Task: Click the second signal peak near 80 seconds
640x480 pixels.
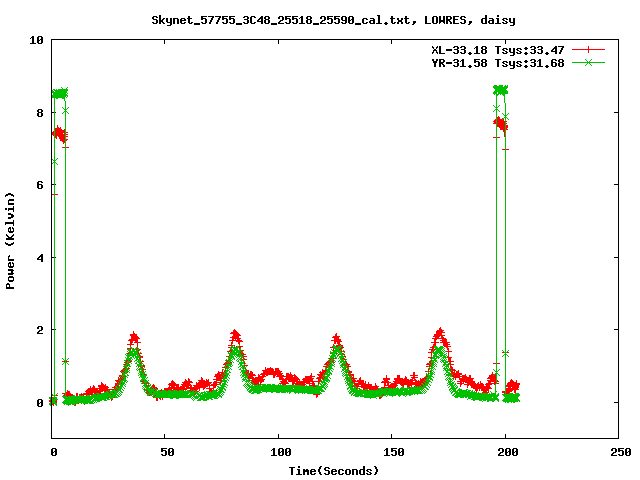Action: tap(235, 335)
